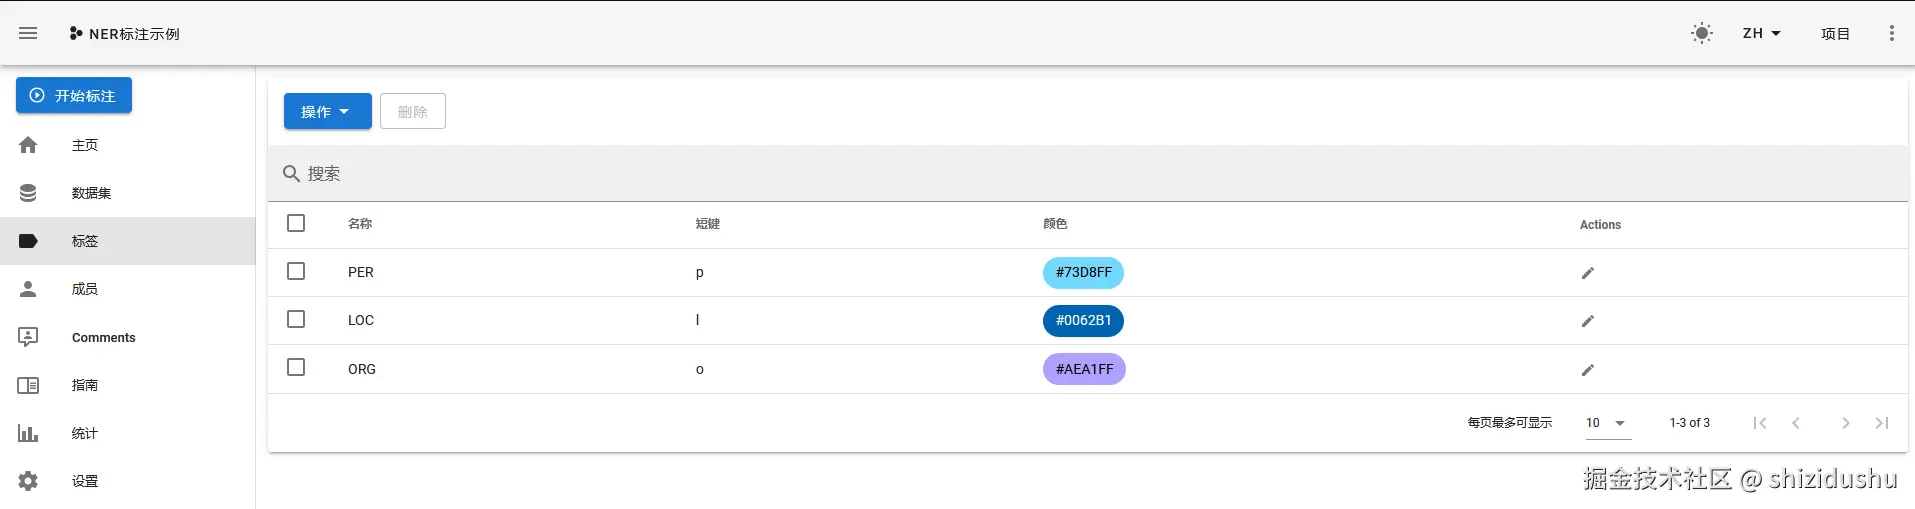Open the ZH language dropdown
Image resolution: width=1915 pixels, height=509 pixels.
click(x=1761, y=33)
